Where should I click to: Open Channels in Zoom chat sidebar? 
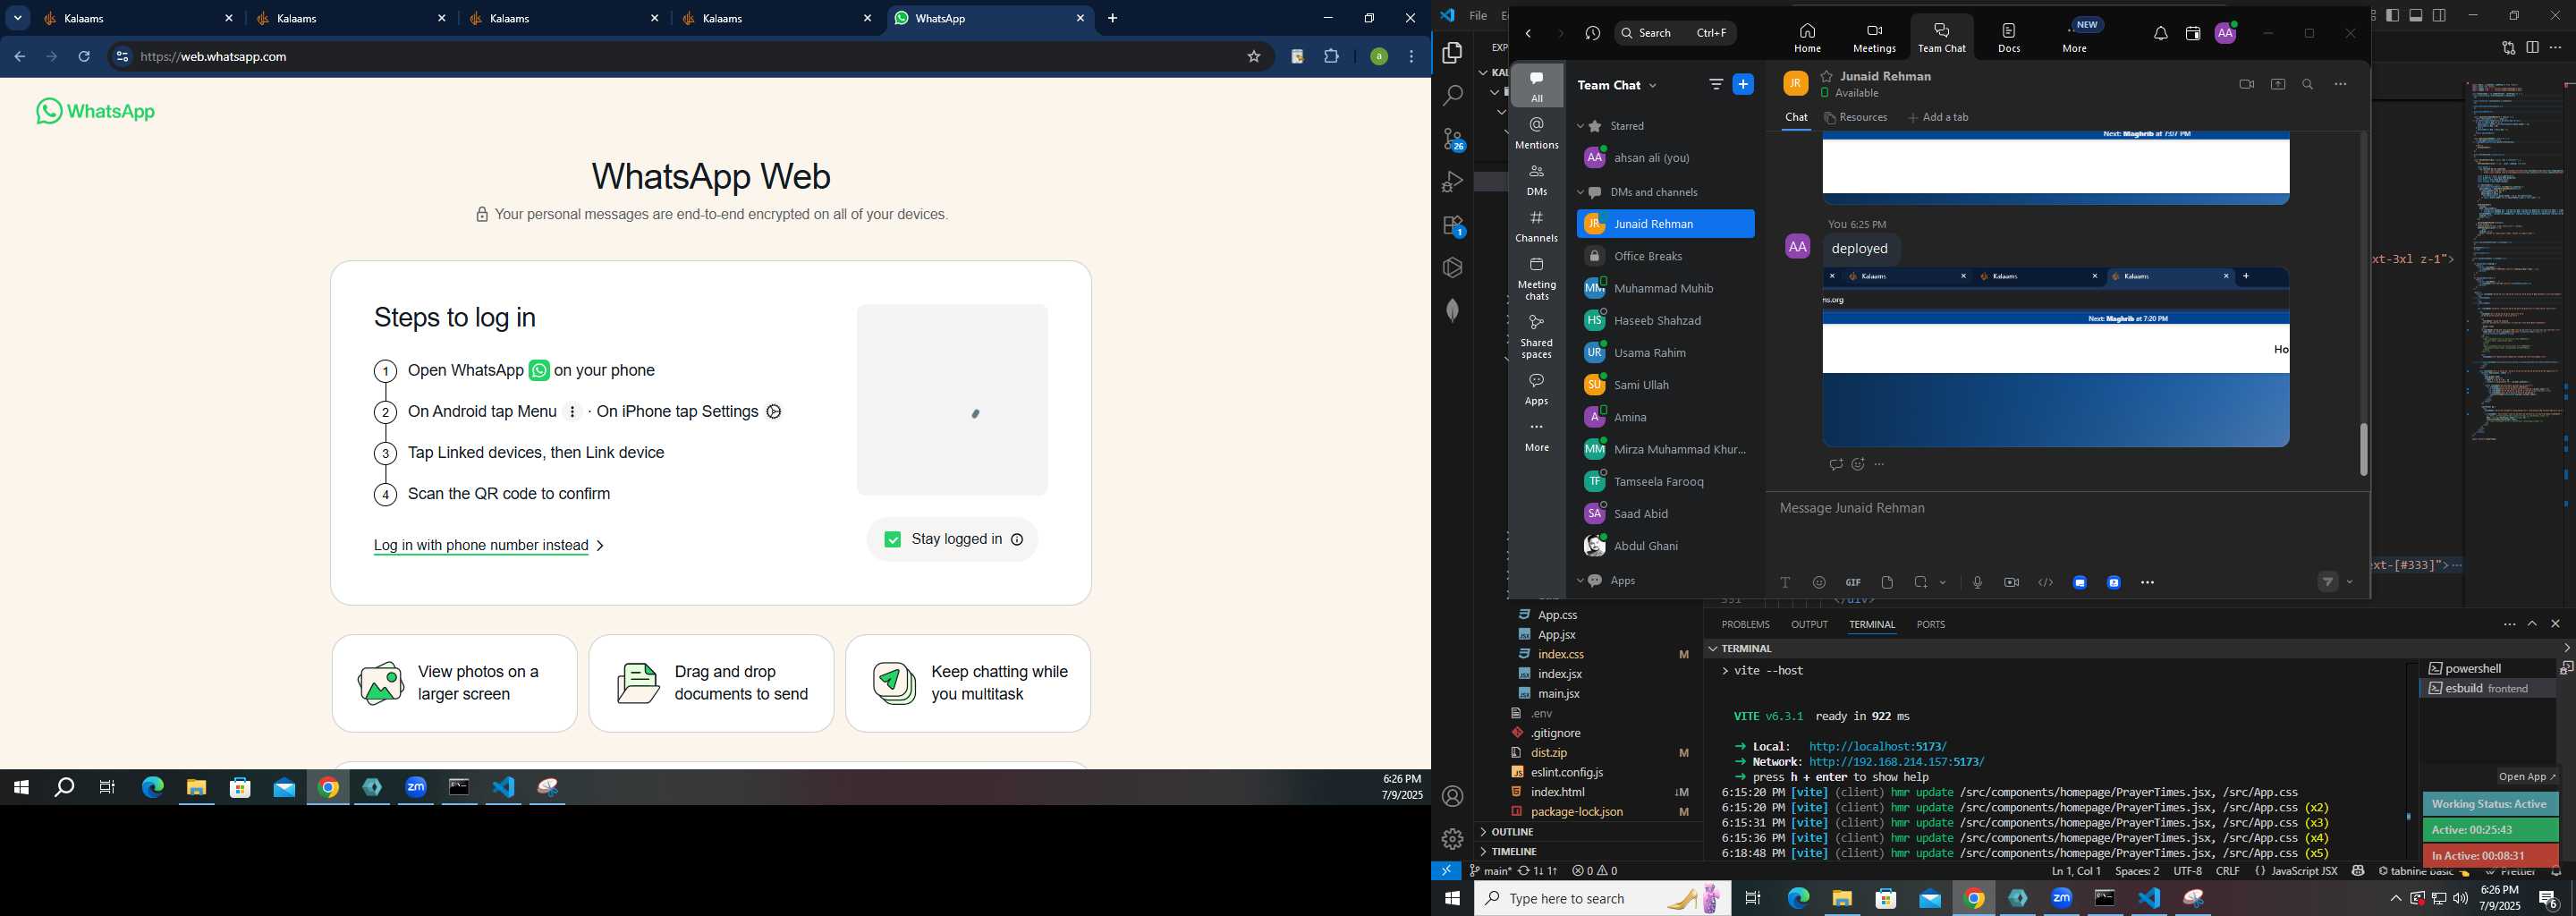pos(1536,226)
